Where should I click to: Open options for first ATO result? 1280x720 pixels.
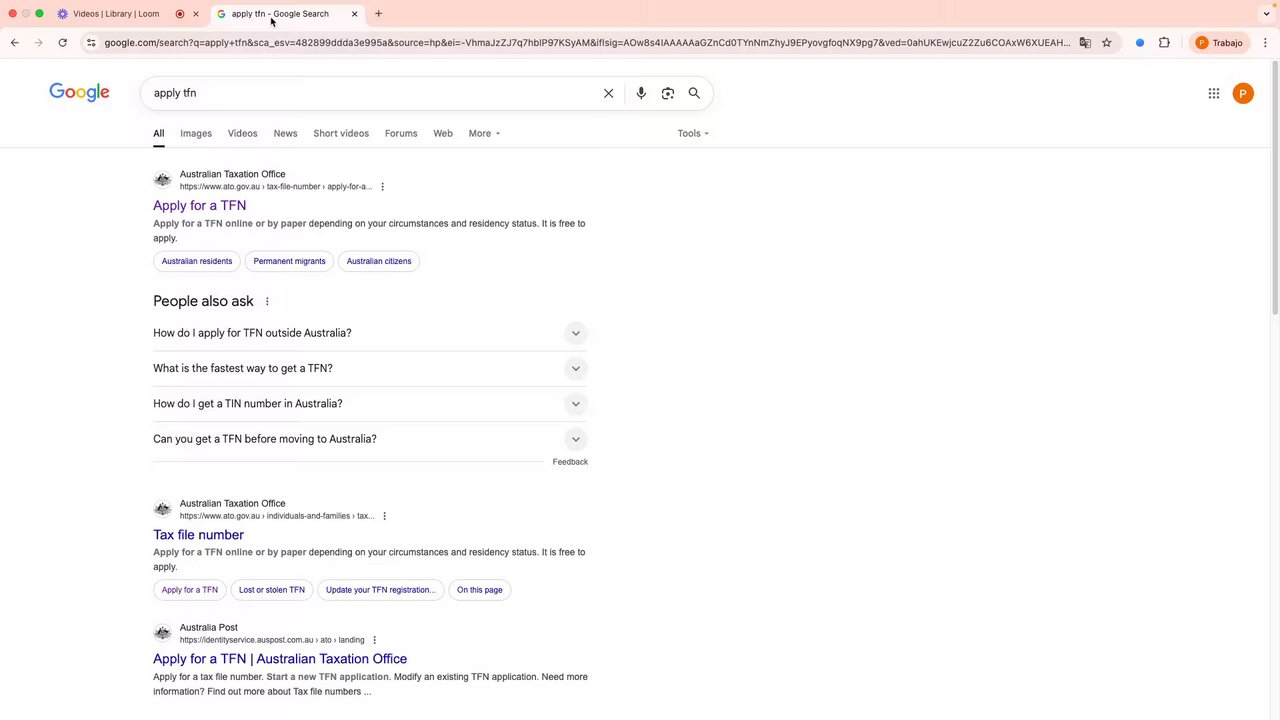point(382,187)
